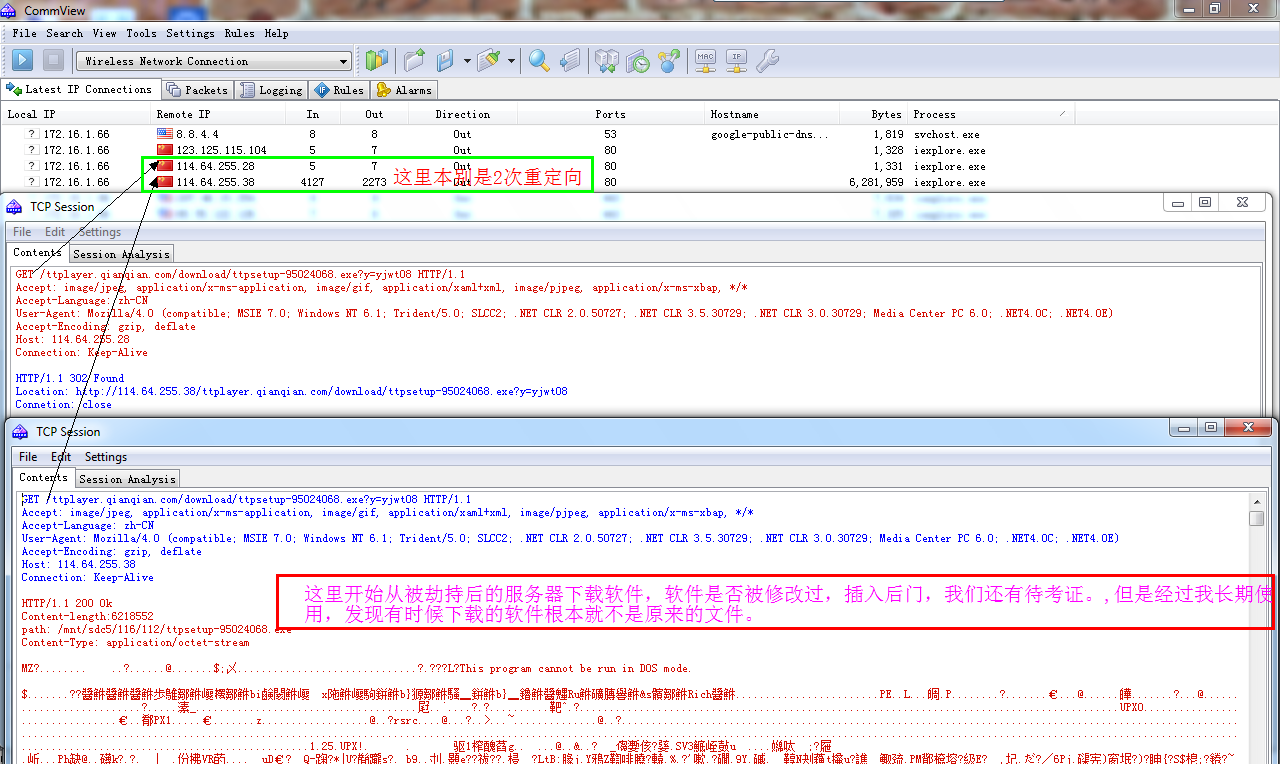
Task: Select Contents tab in rear TCP Session window
Action: point(37,253)
